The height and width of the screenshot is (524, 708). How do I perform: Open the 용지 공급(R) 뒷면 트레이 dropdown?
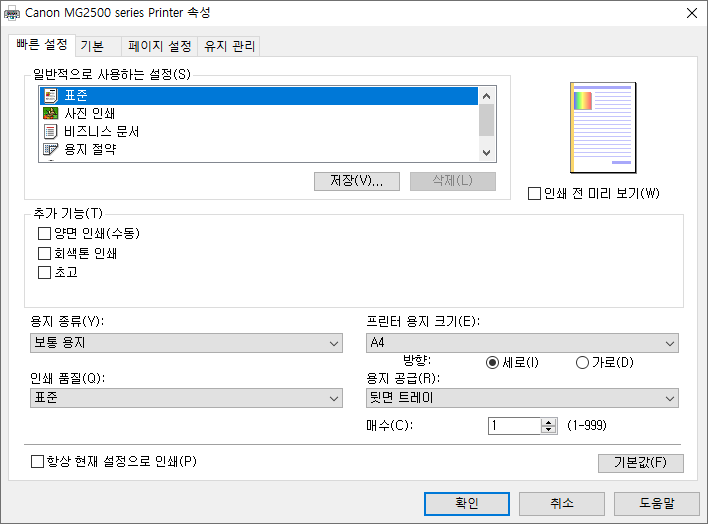tap(522, 398)
